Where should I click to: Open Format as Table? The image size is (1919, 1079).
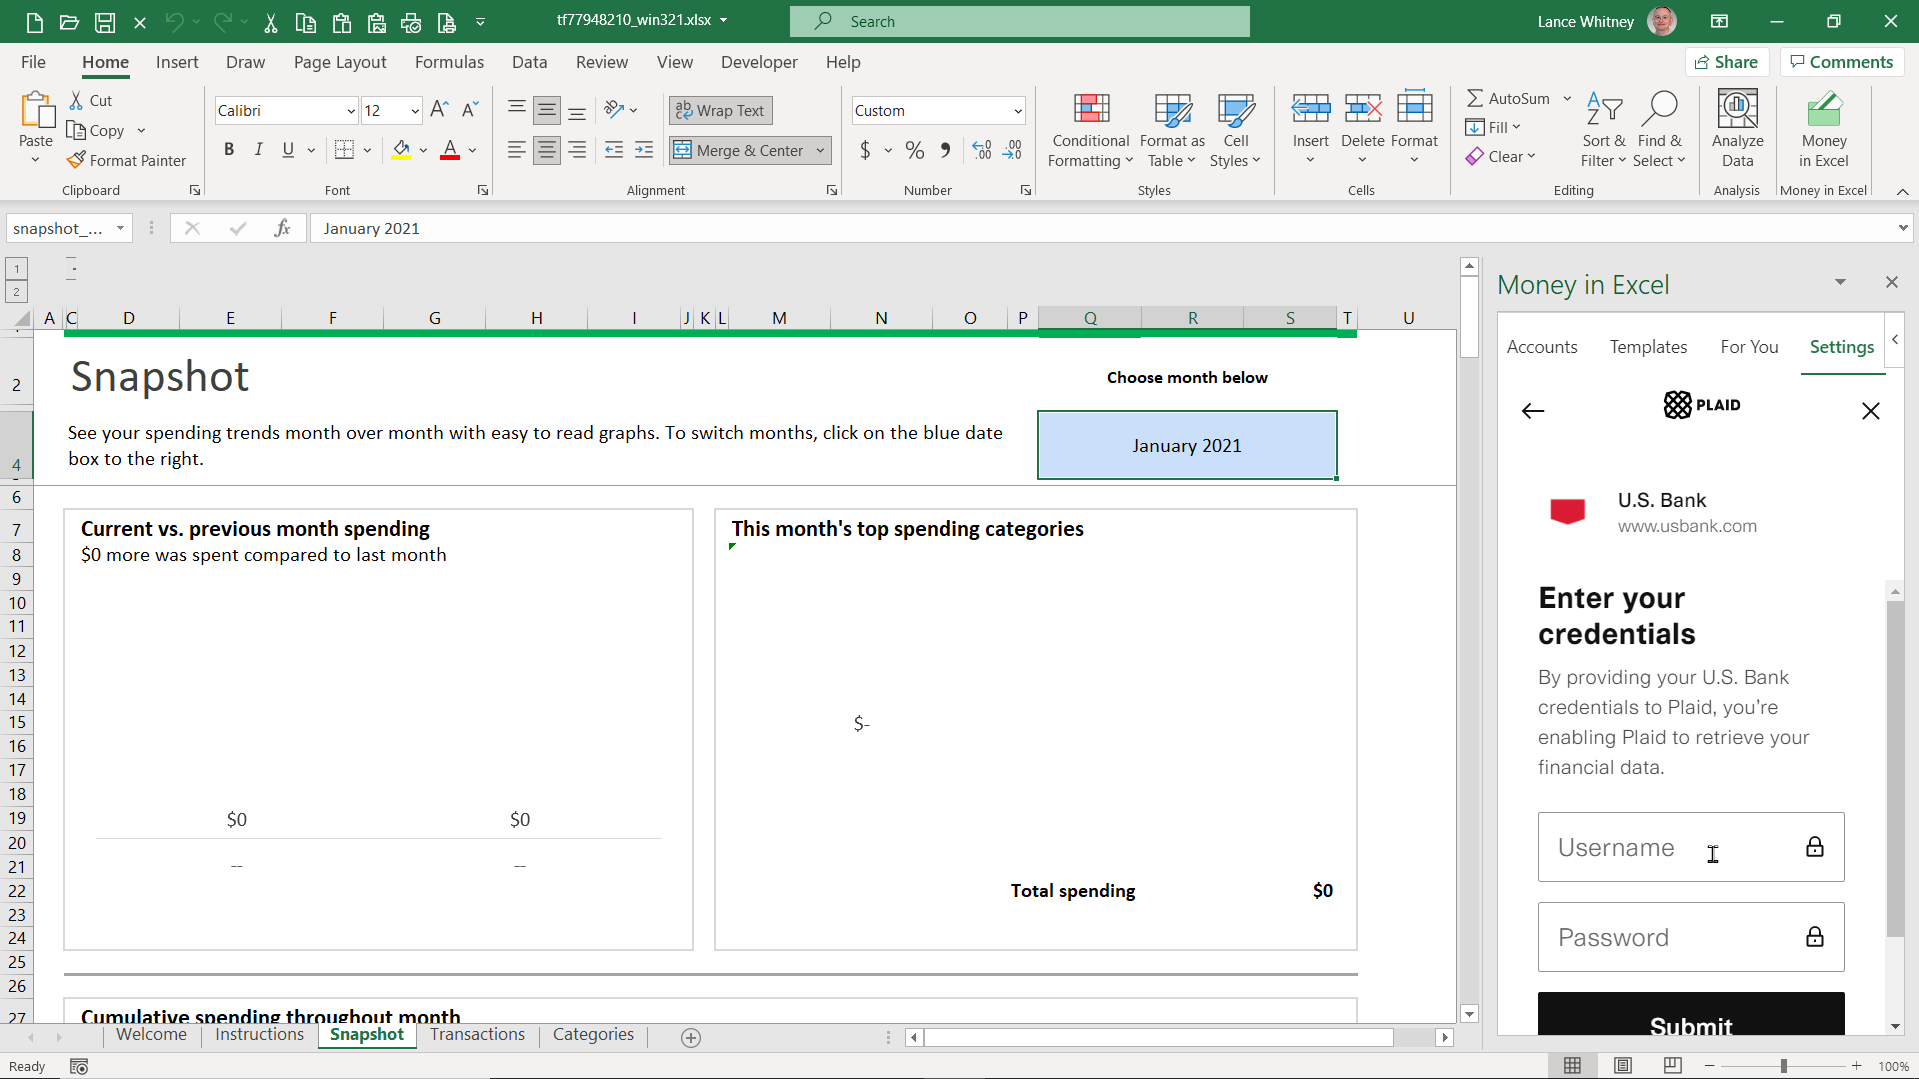coord(1172,131)
